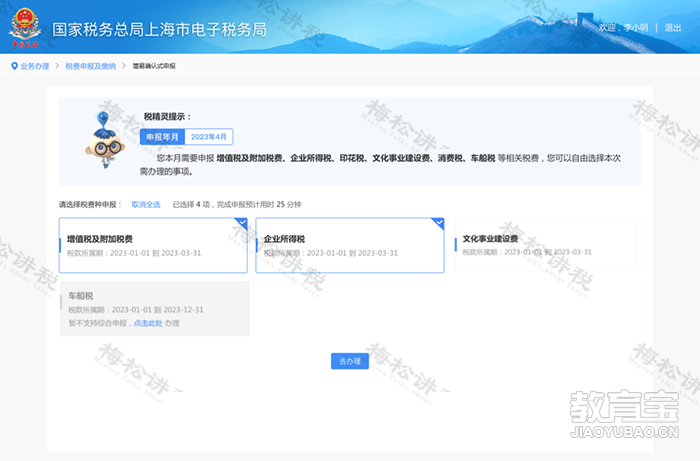Click the 车船税 period 2023-12-31 text
Image resolution: width=700 pixels, height=461 pixels.
[x=183, y=310]
